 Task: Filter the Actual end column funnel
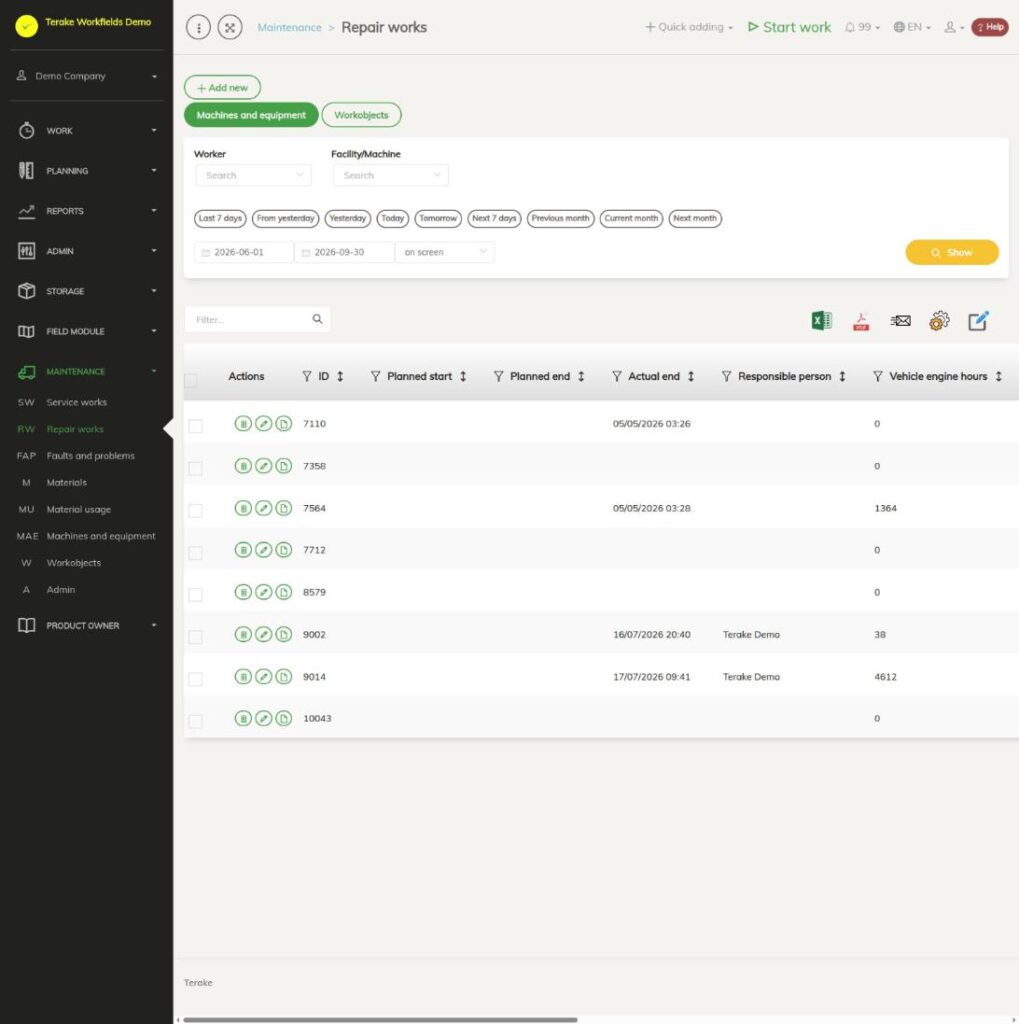(617, 376)
